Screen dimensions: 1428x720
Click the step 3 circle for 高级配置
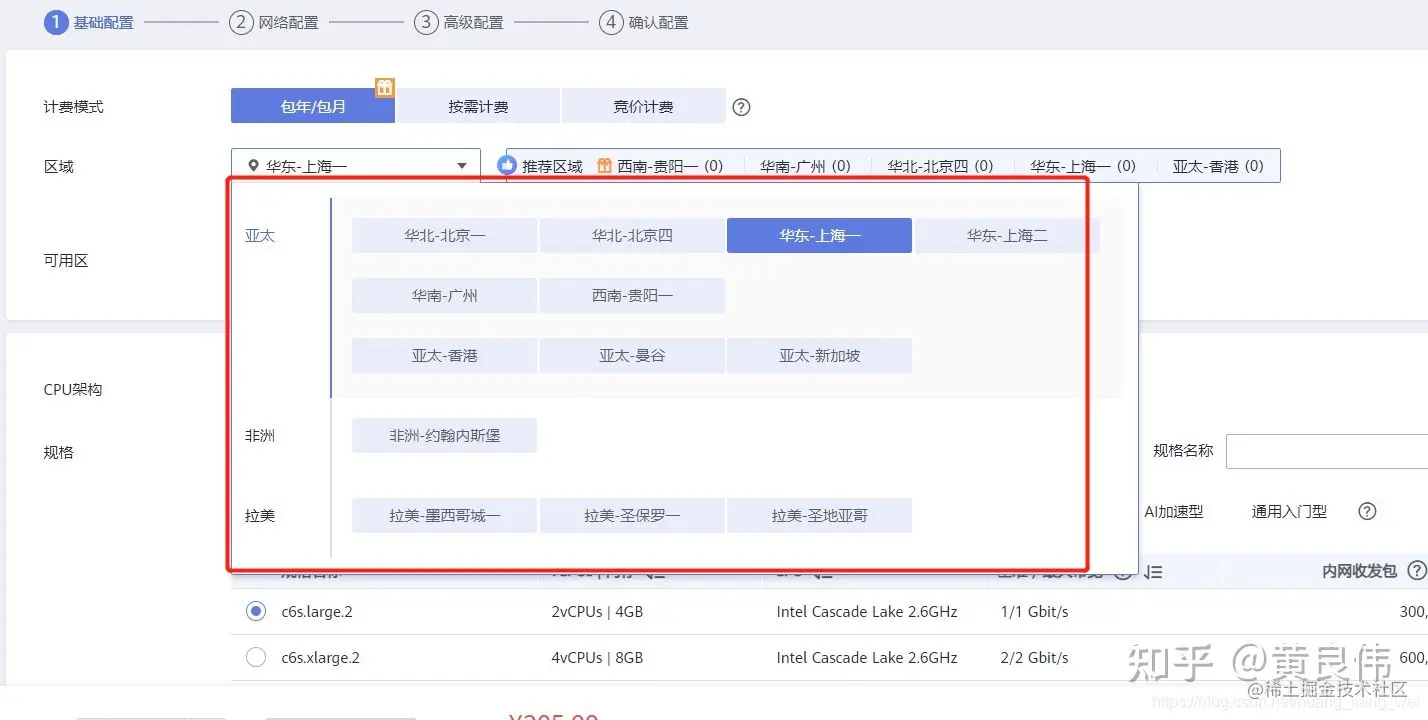426,22
